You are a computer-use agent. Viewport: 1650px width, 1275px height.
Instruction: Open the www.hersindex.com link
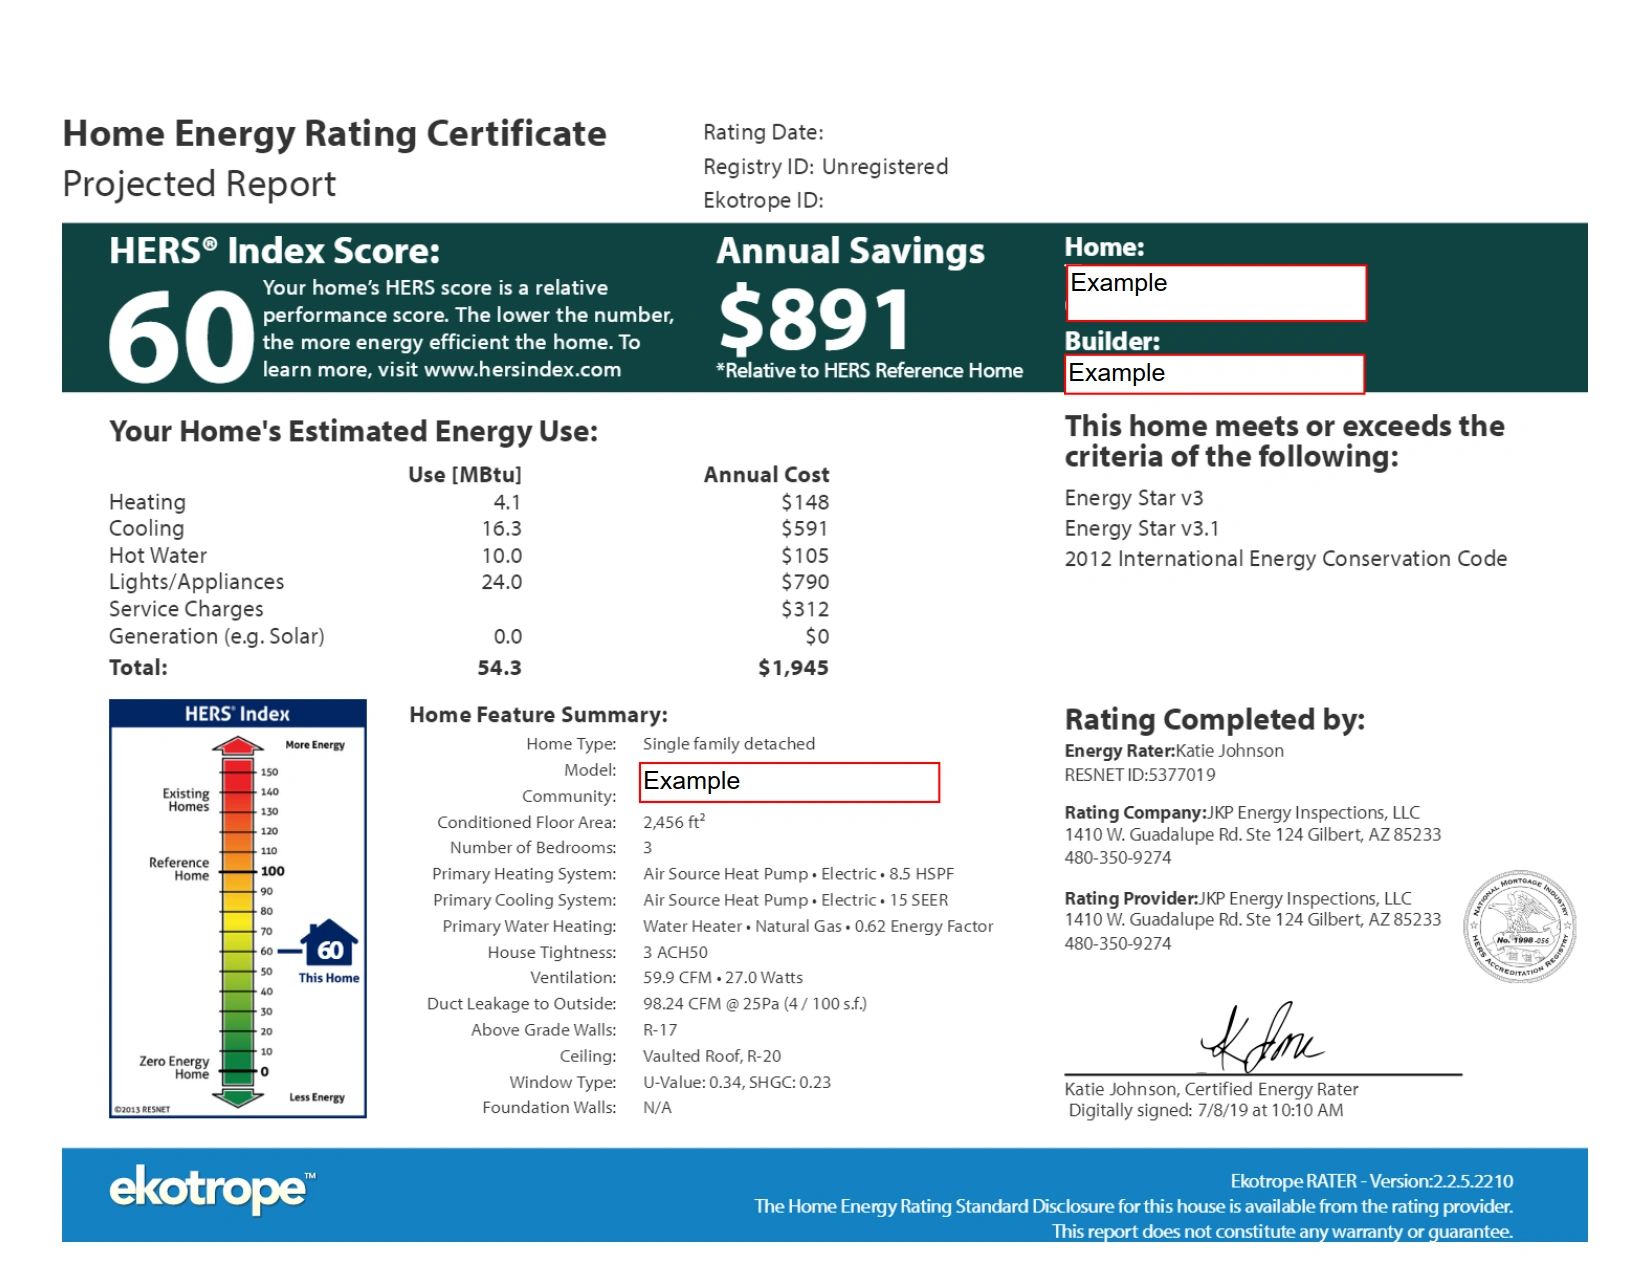522,370
